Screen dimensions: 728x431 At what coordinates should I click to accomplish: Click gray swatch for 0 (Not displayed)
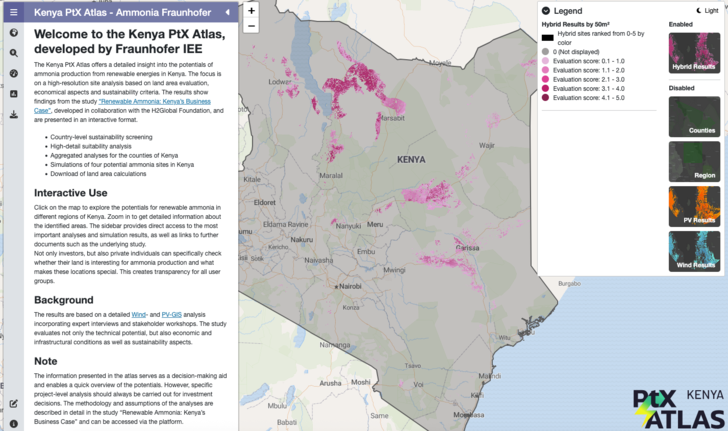546,52
